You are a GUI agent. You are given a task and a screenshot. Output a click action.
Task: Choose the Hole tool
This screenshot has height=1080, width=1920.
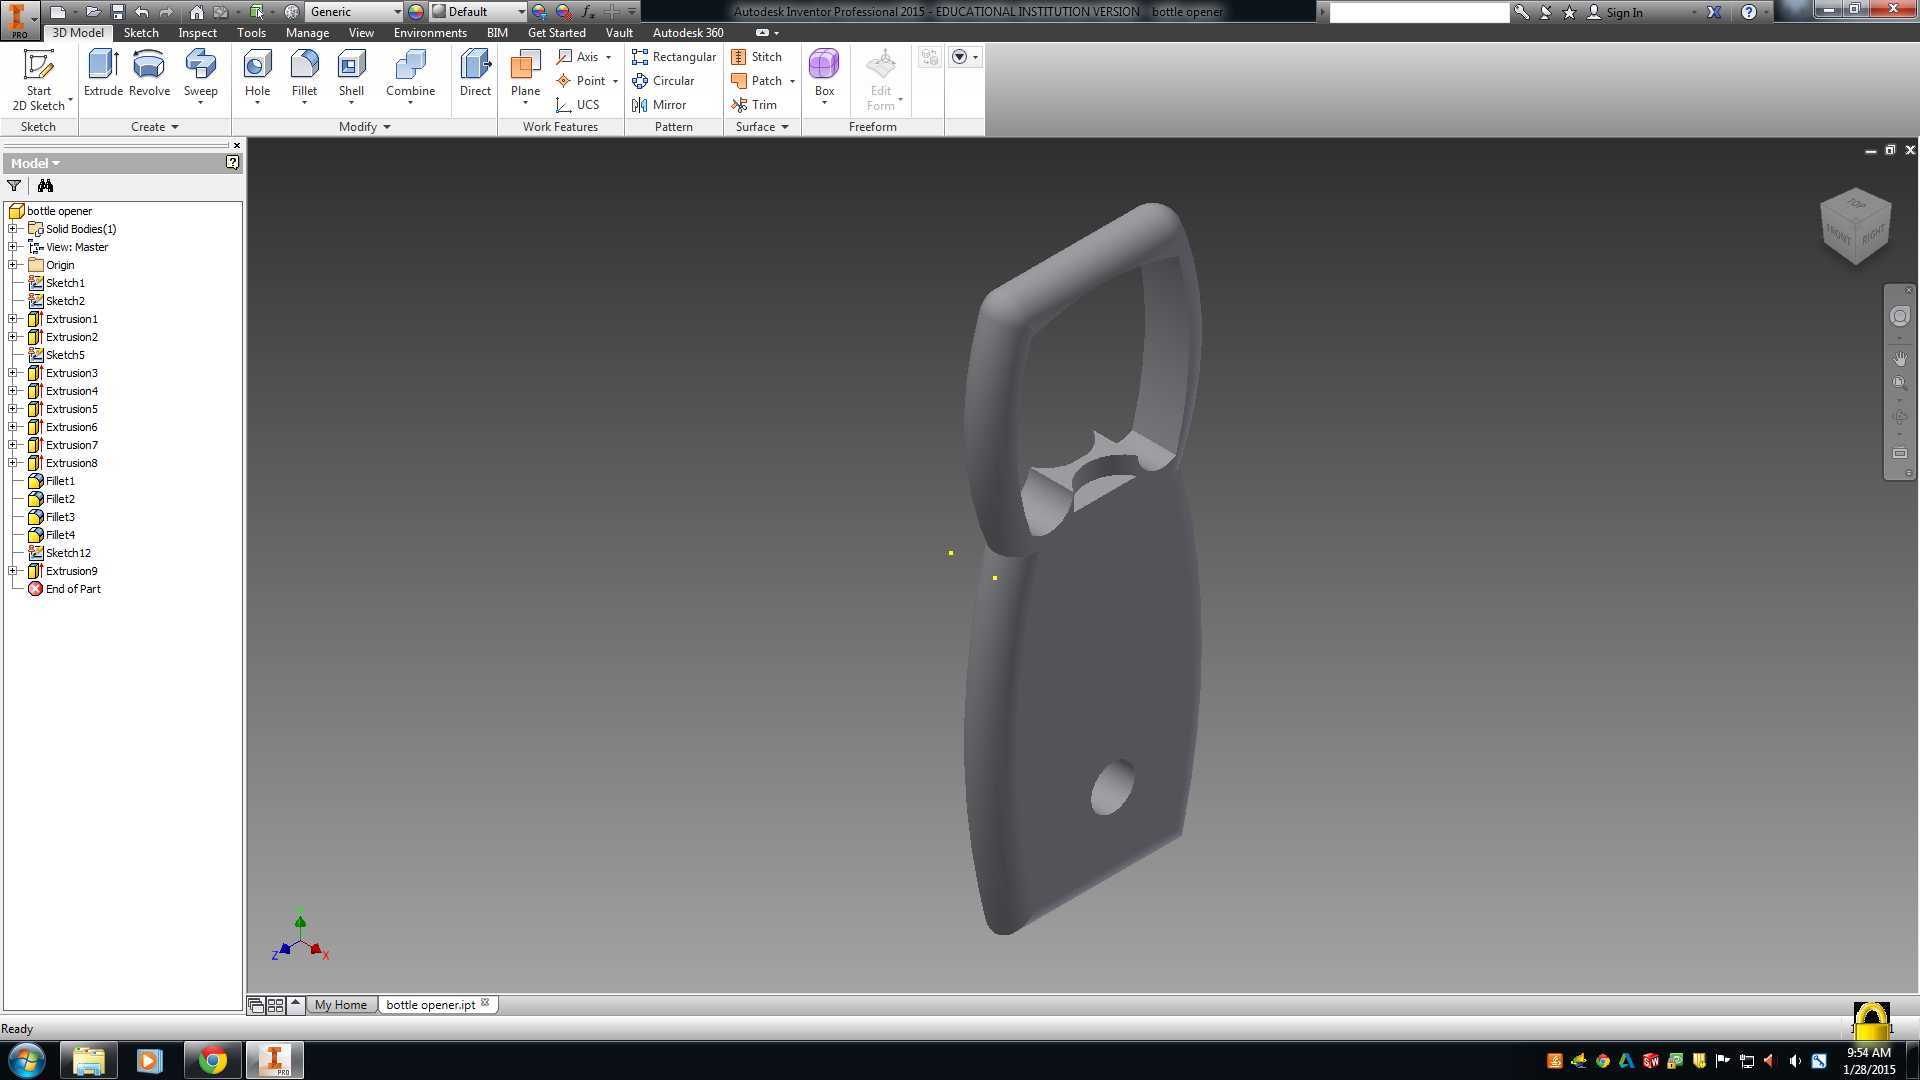pyautogui.click(x=257, y=75)
